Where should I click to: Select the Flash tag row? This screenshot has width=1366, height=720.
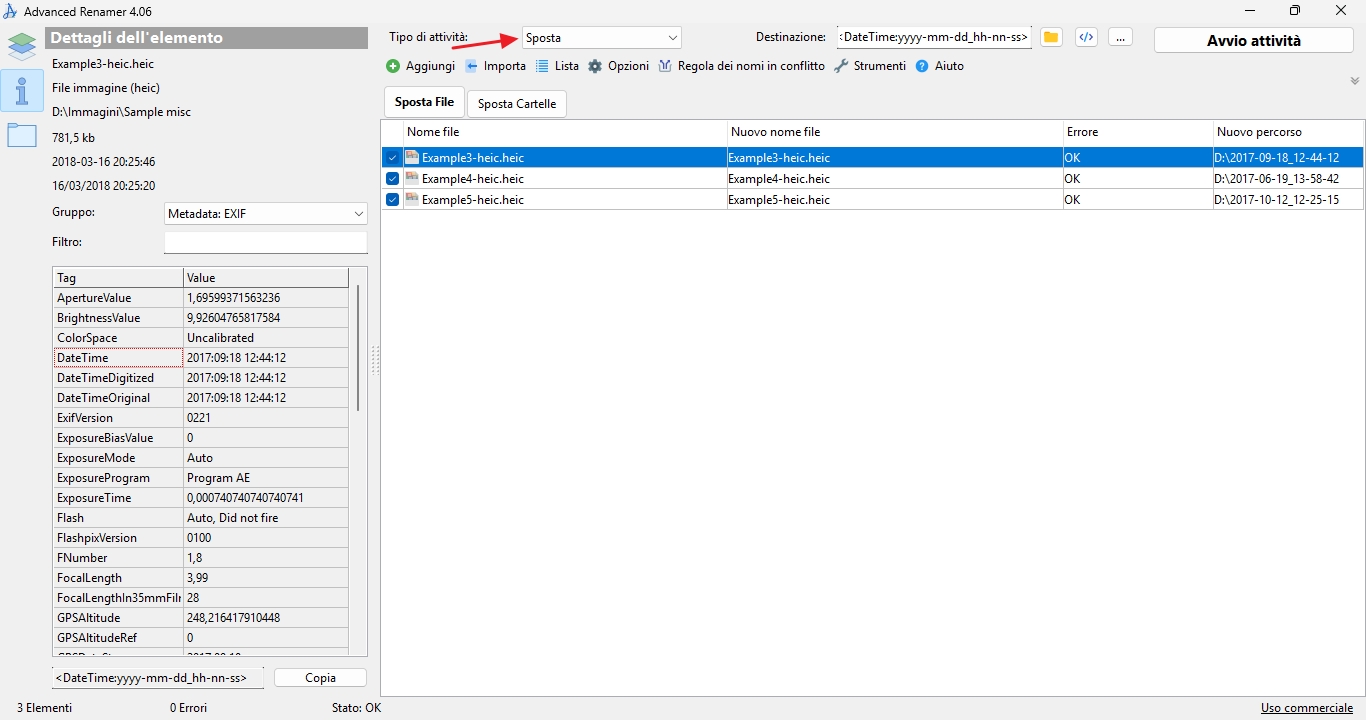click(201, 518)
